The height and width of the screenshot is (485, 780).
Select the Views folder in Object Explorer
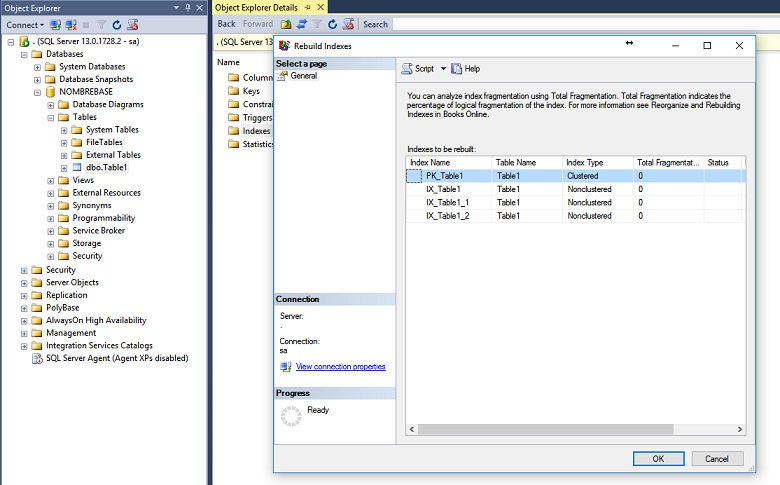83,180
